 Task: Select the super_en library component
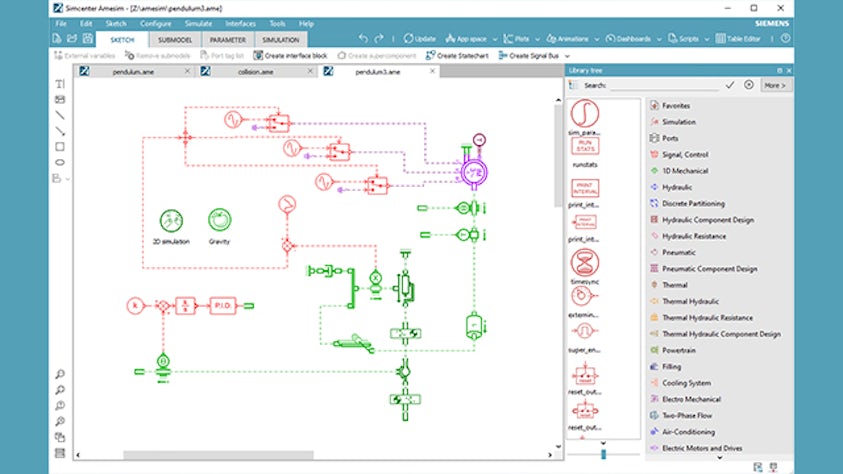click(584, 331)
